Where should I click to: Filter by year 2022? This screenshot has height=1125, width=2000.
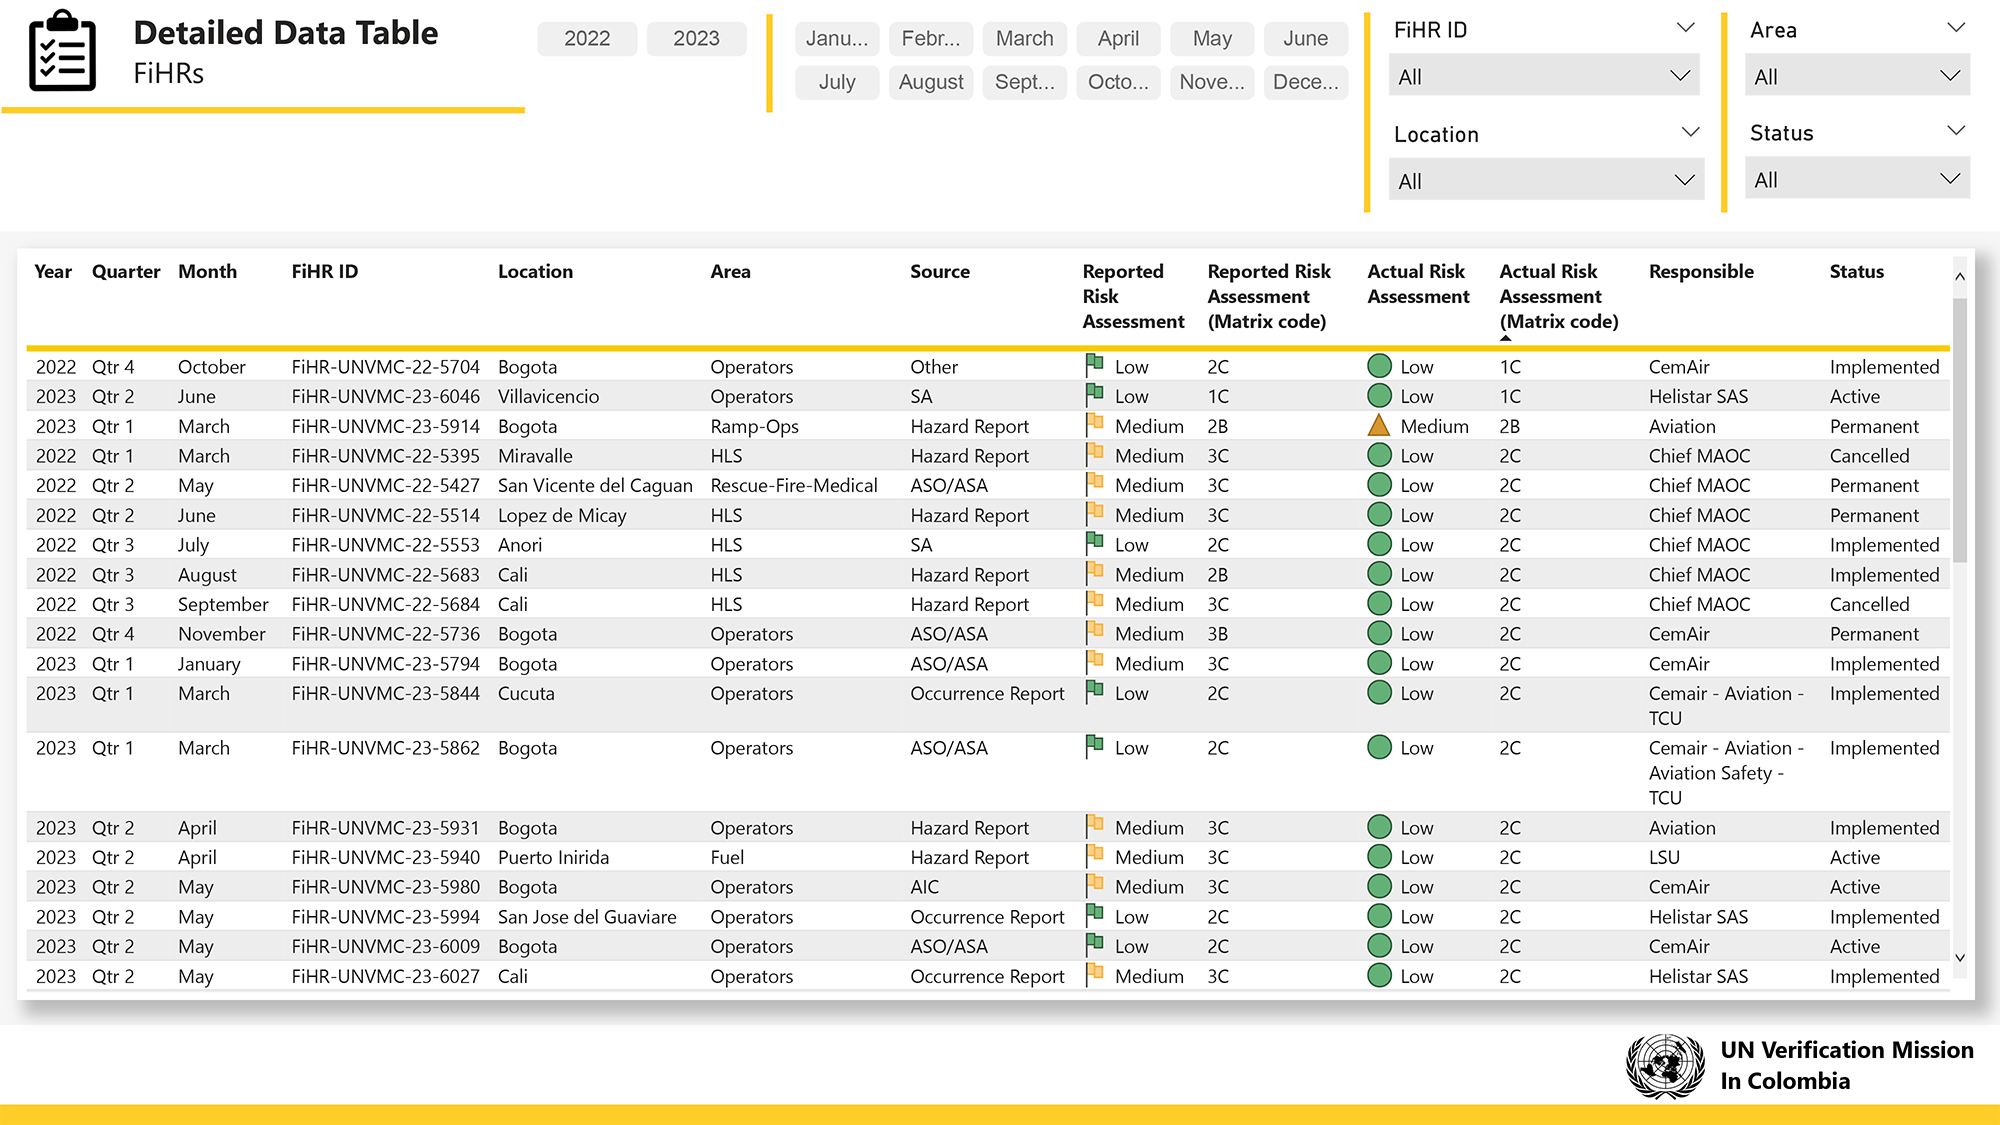[x=587, y=38]
